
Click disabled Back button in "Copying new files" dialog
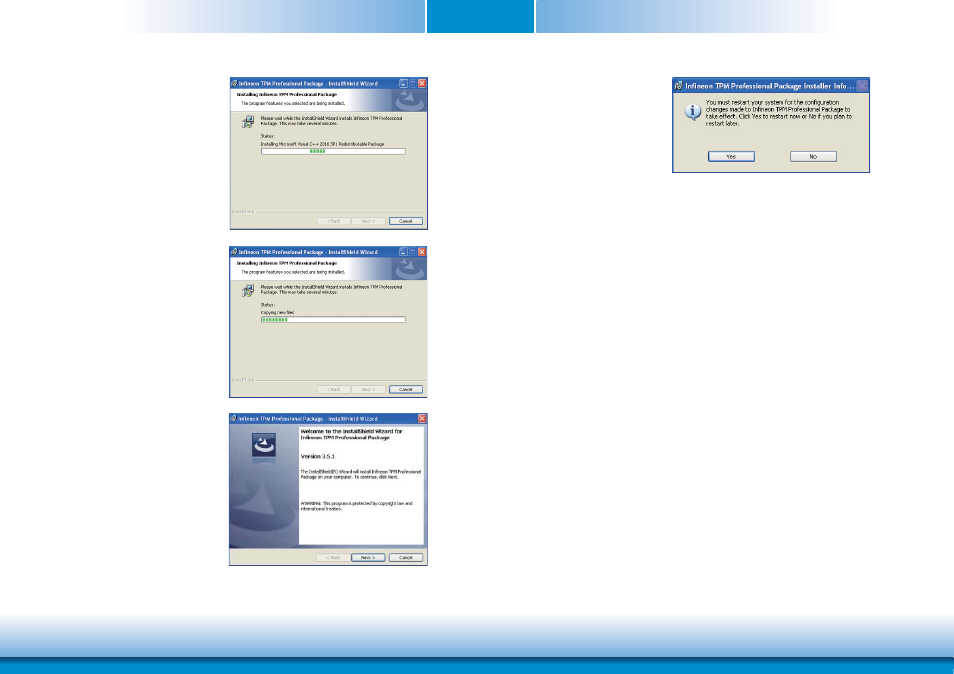(333, 389)
